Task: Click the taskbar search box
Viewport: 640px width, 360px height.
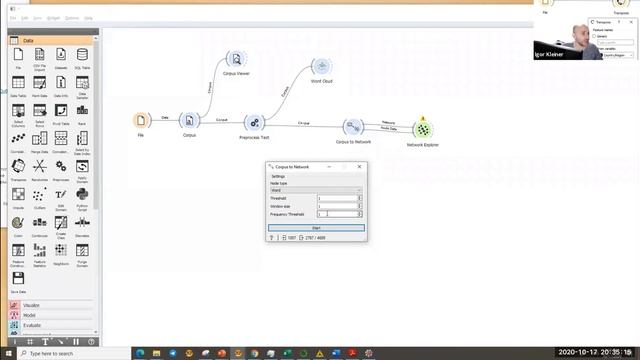Action: point(74,353)
